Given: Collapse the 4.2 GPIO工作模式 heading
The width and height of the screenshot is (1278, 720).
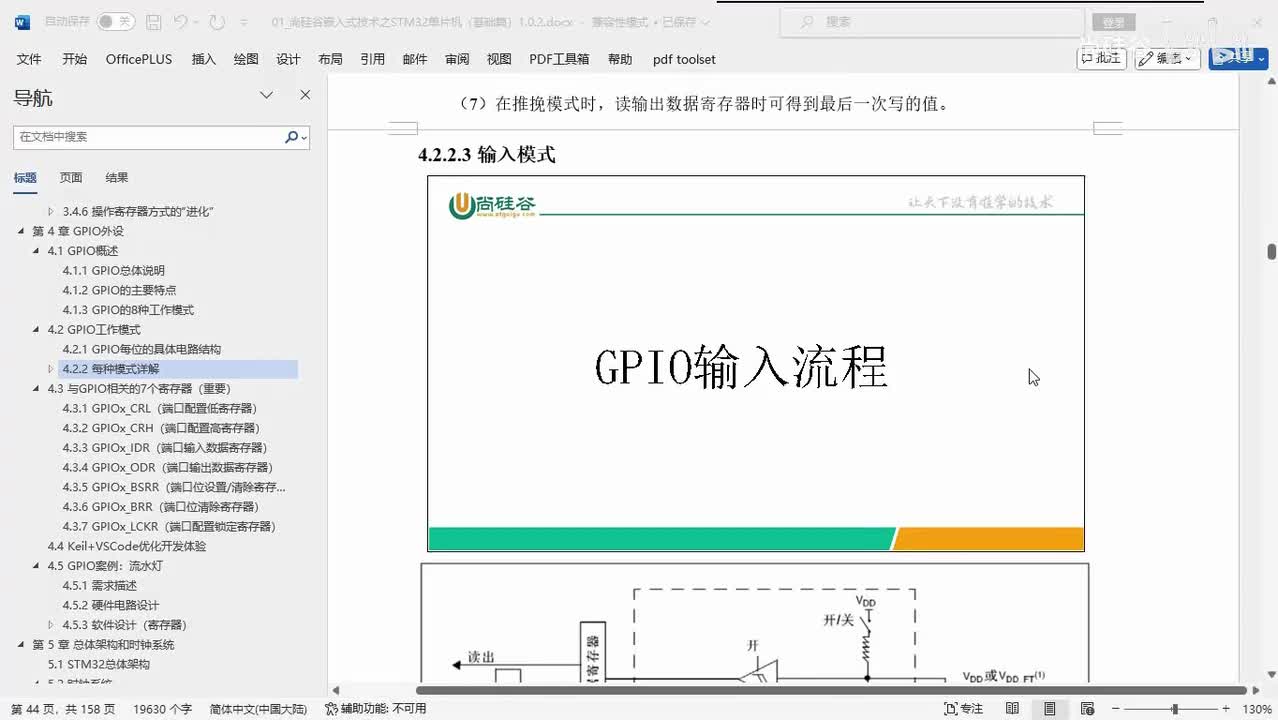Looking at the screenshot, I should [x=37, y=329].
